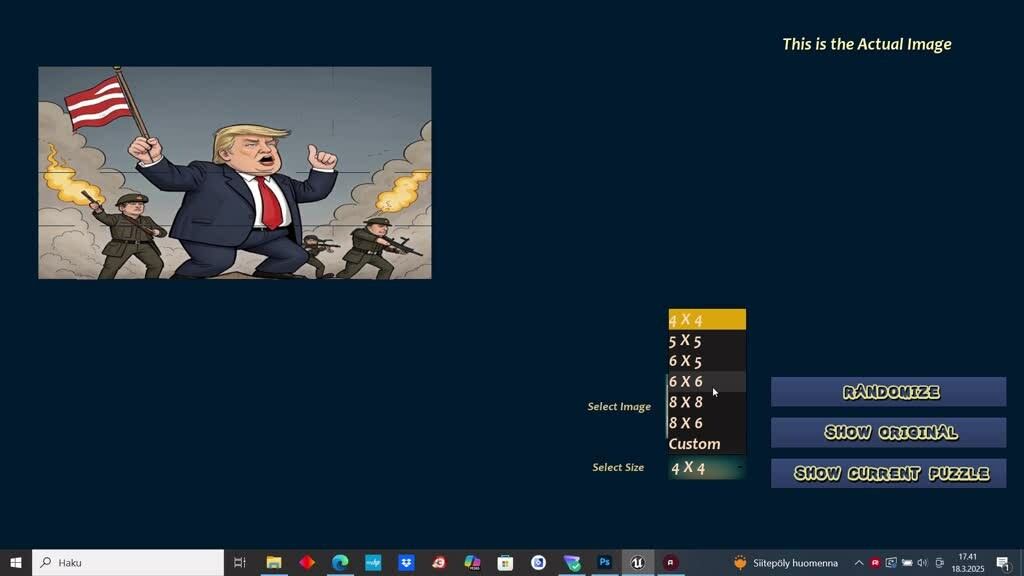Choose 5 X 5 from the size list

(686, 341)
